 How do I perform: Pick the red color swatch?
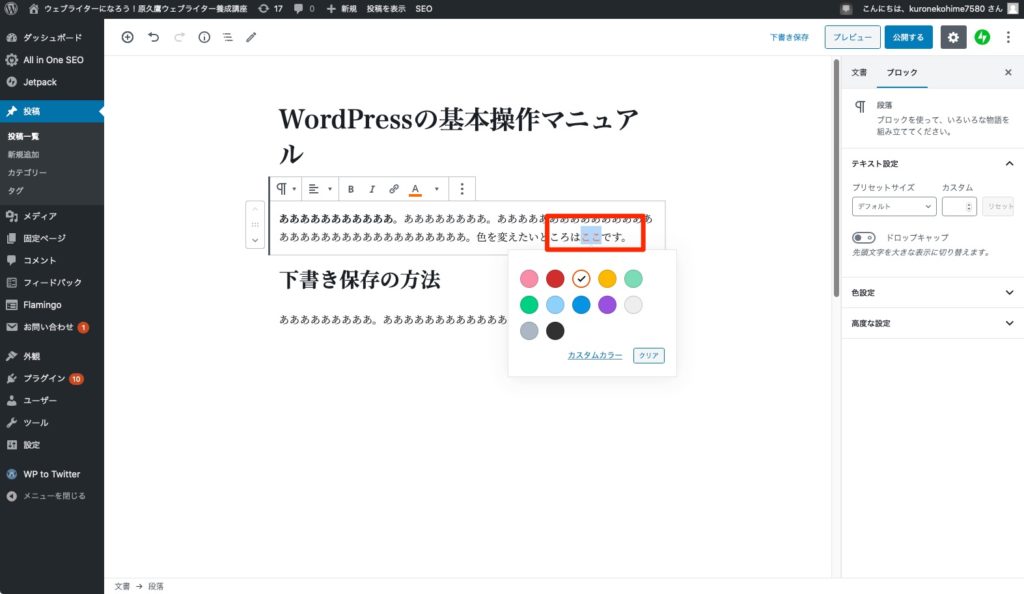[555, 279]
